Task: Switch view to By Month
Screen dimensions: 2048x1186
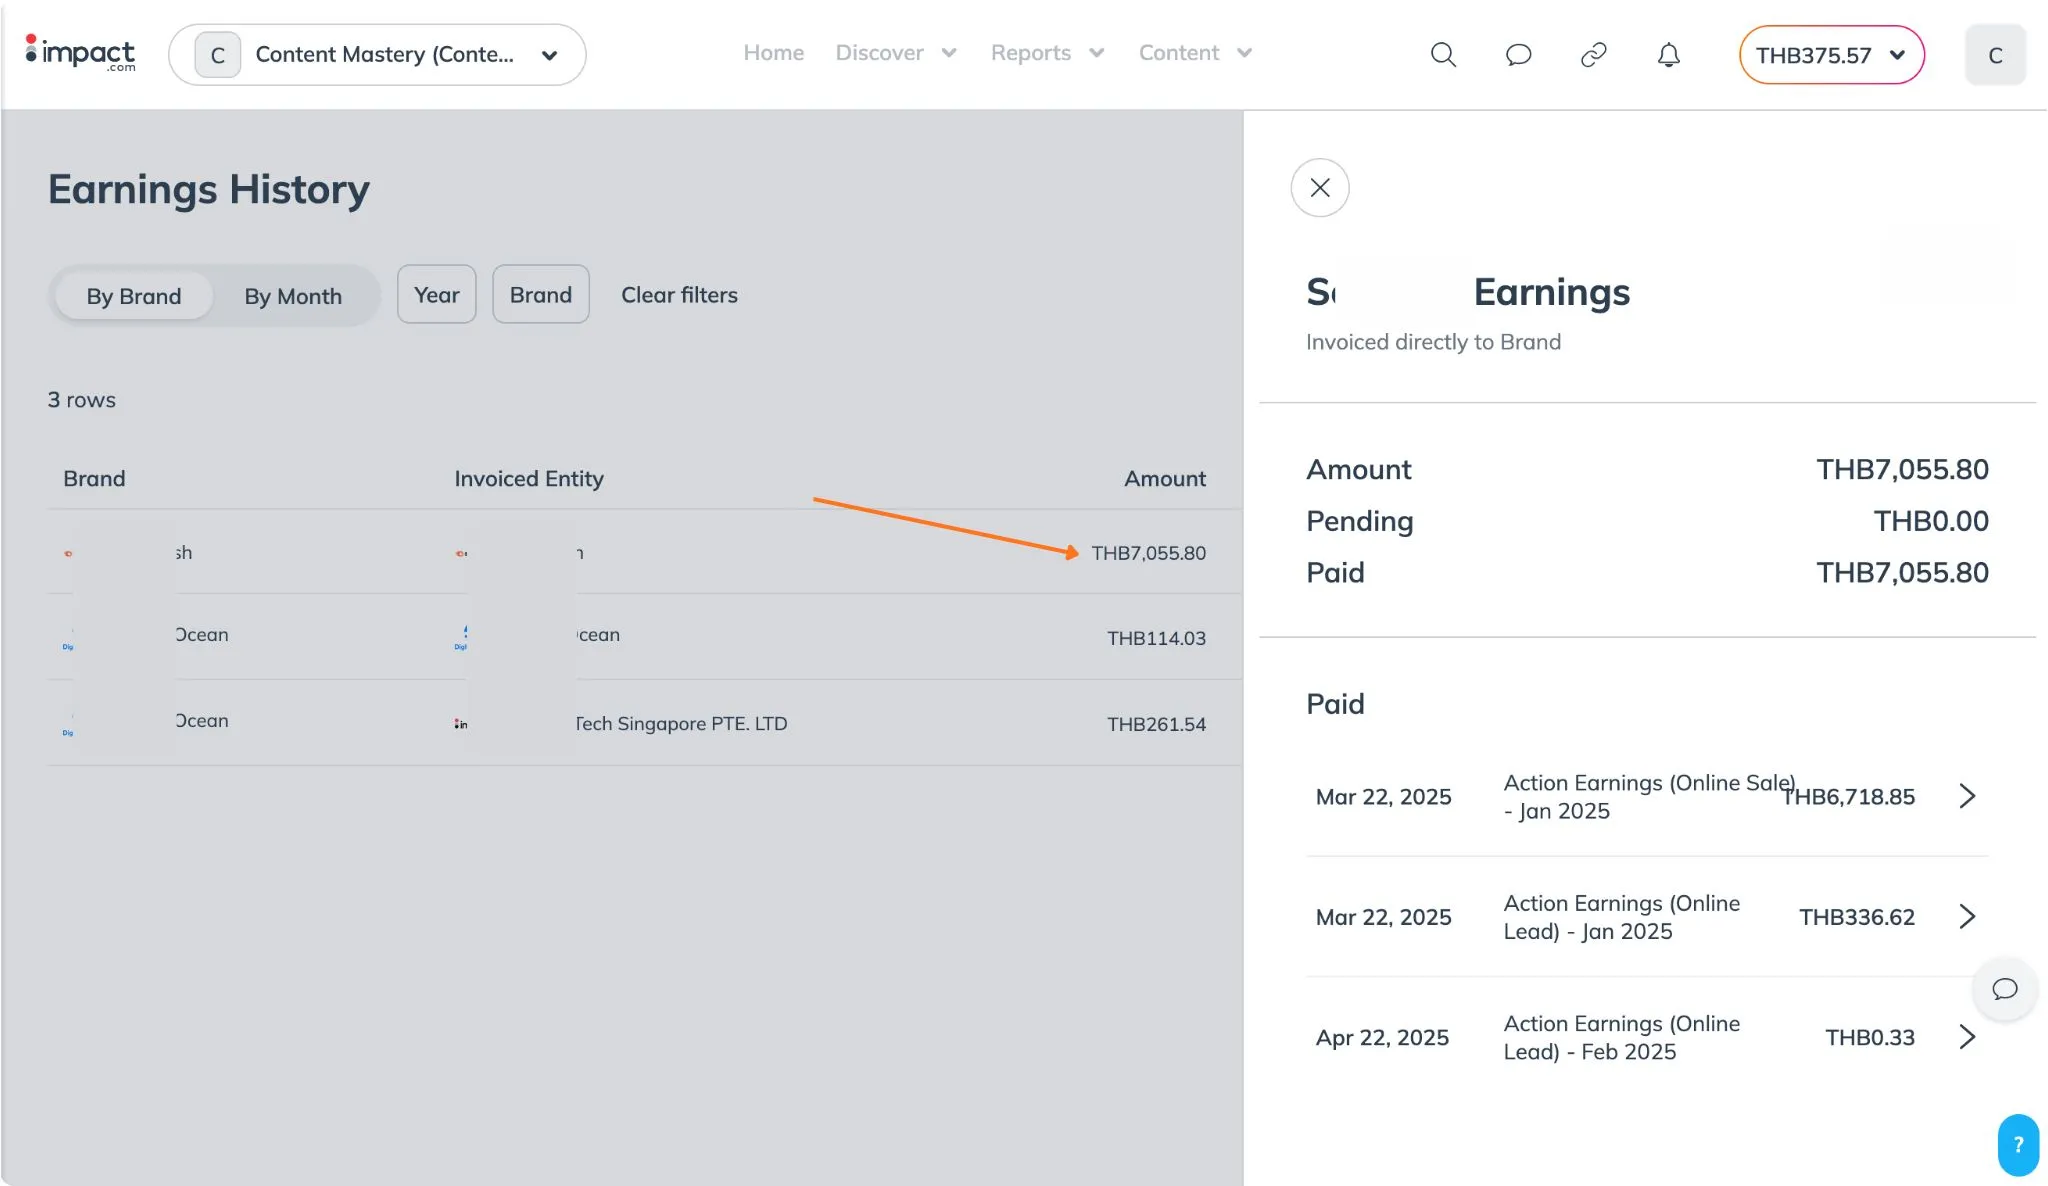Action: [x=293, y=296]
